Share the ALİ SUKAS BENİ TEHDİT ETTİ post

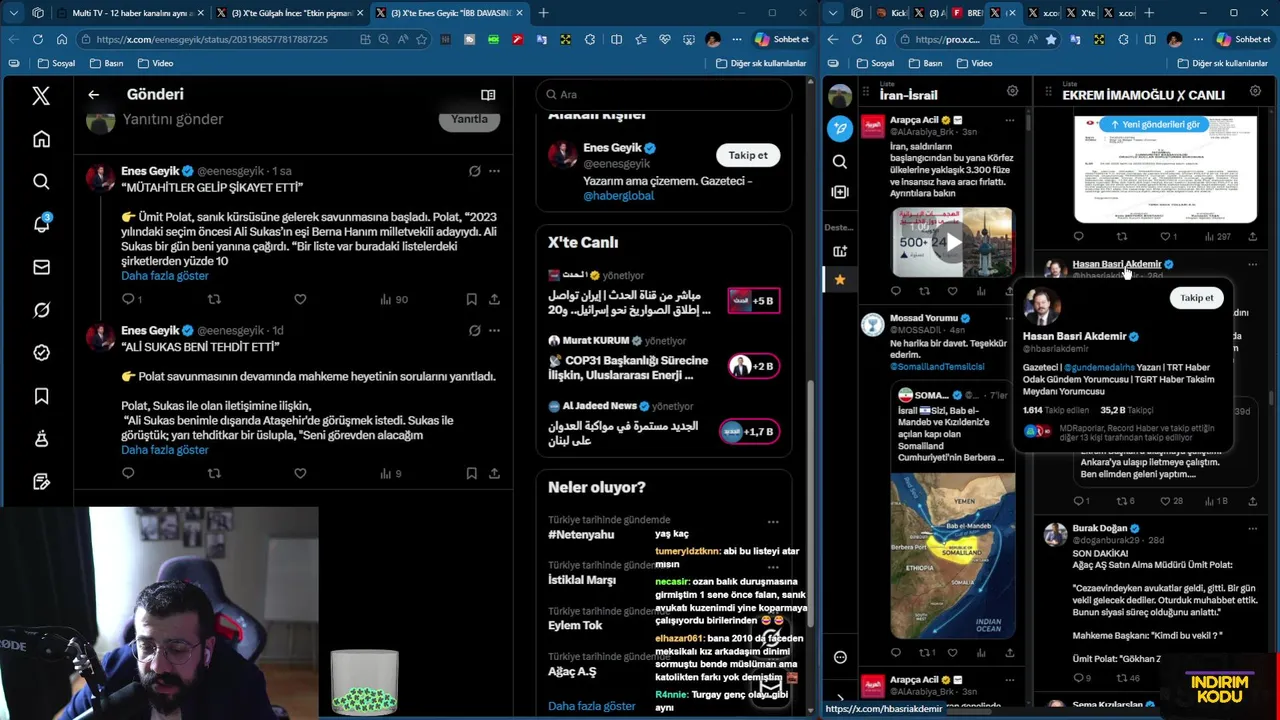[494, 473]
